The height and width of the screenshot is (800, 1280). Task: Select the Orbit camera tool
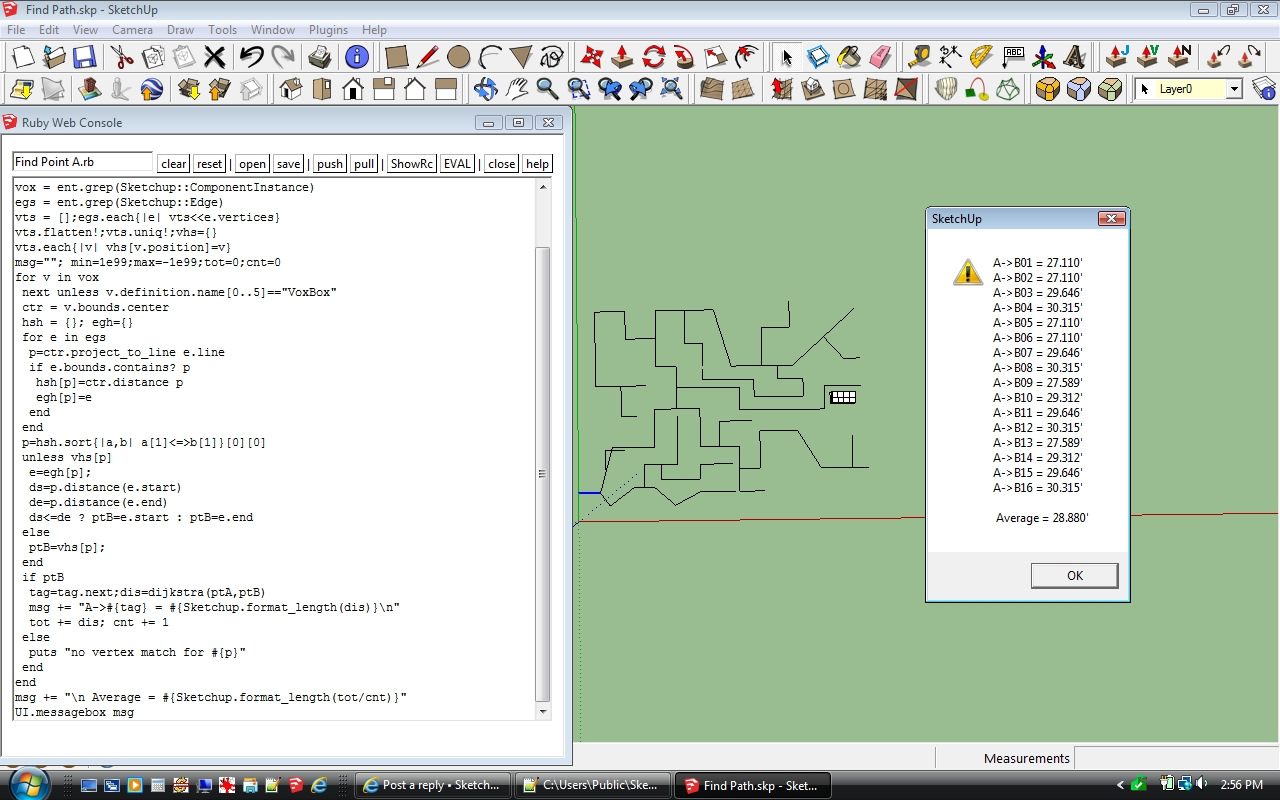486,89
